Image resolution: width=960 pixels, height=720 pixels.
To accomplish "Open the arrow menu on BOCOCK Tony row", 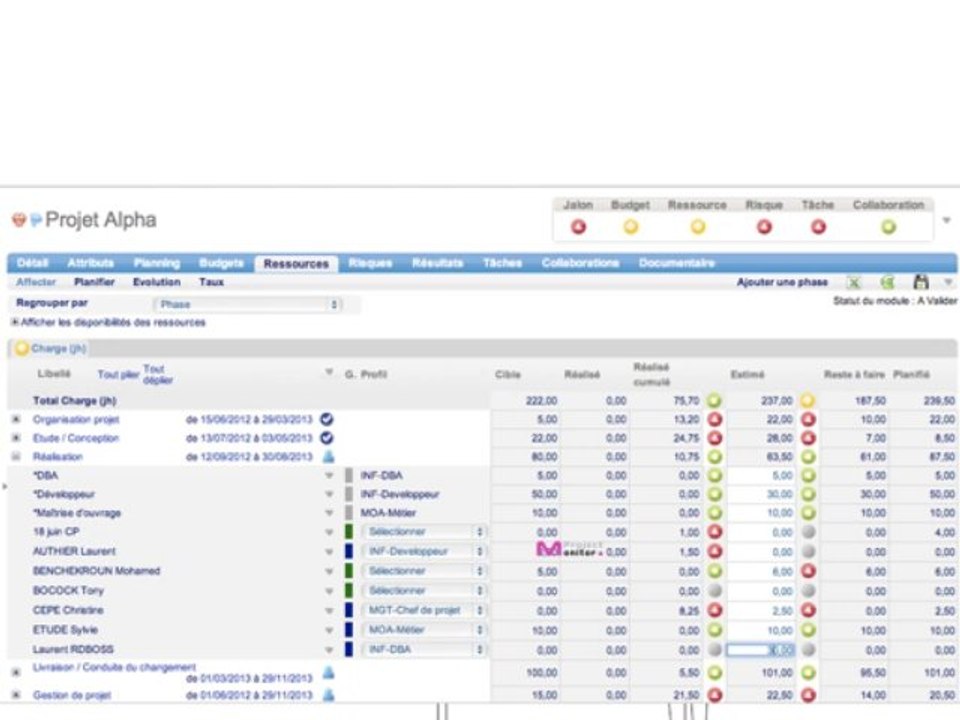I will 329,591.
